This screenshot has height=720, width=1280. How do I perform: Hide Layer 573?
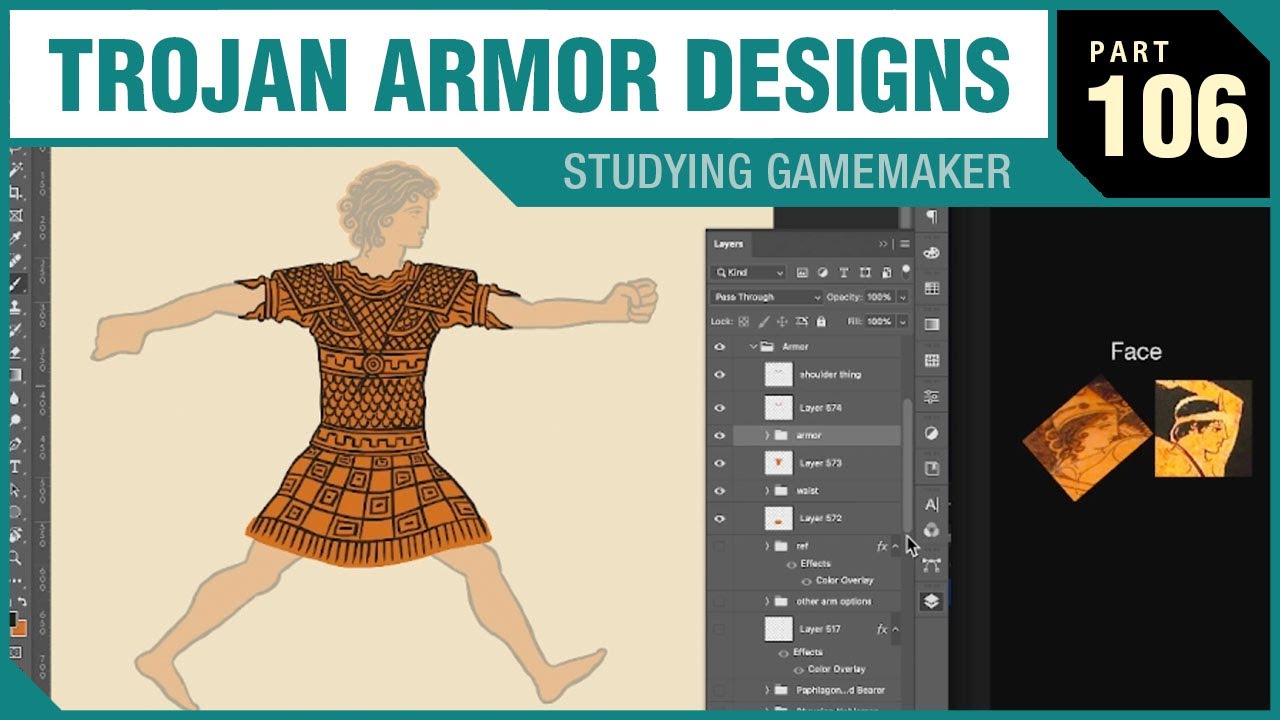[x=719, y=463]
